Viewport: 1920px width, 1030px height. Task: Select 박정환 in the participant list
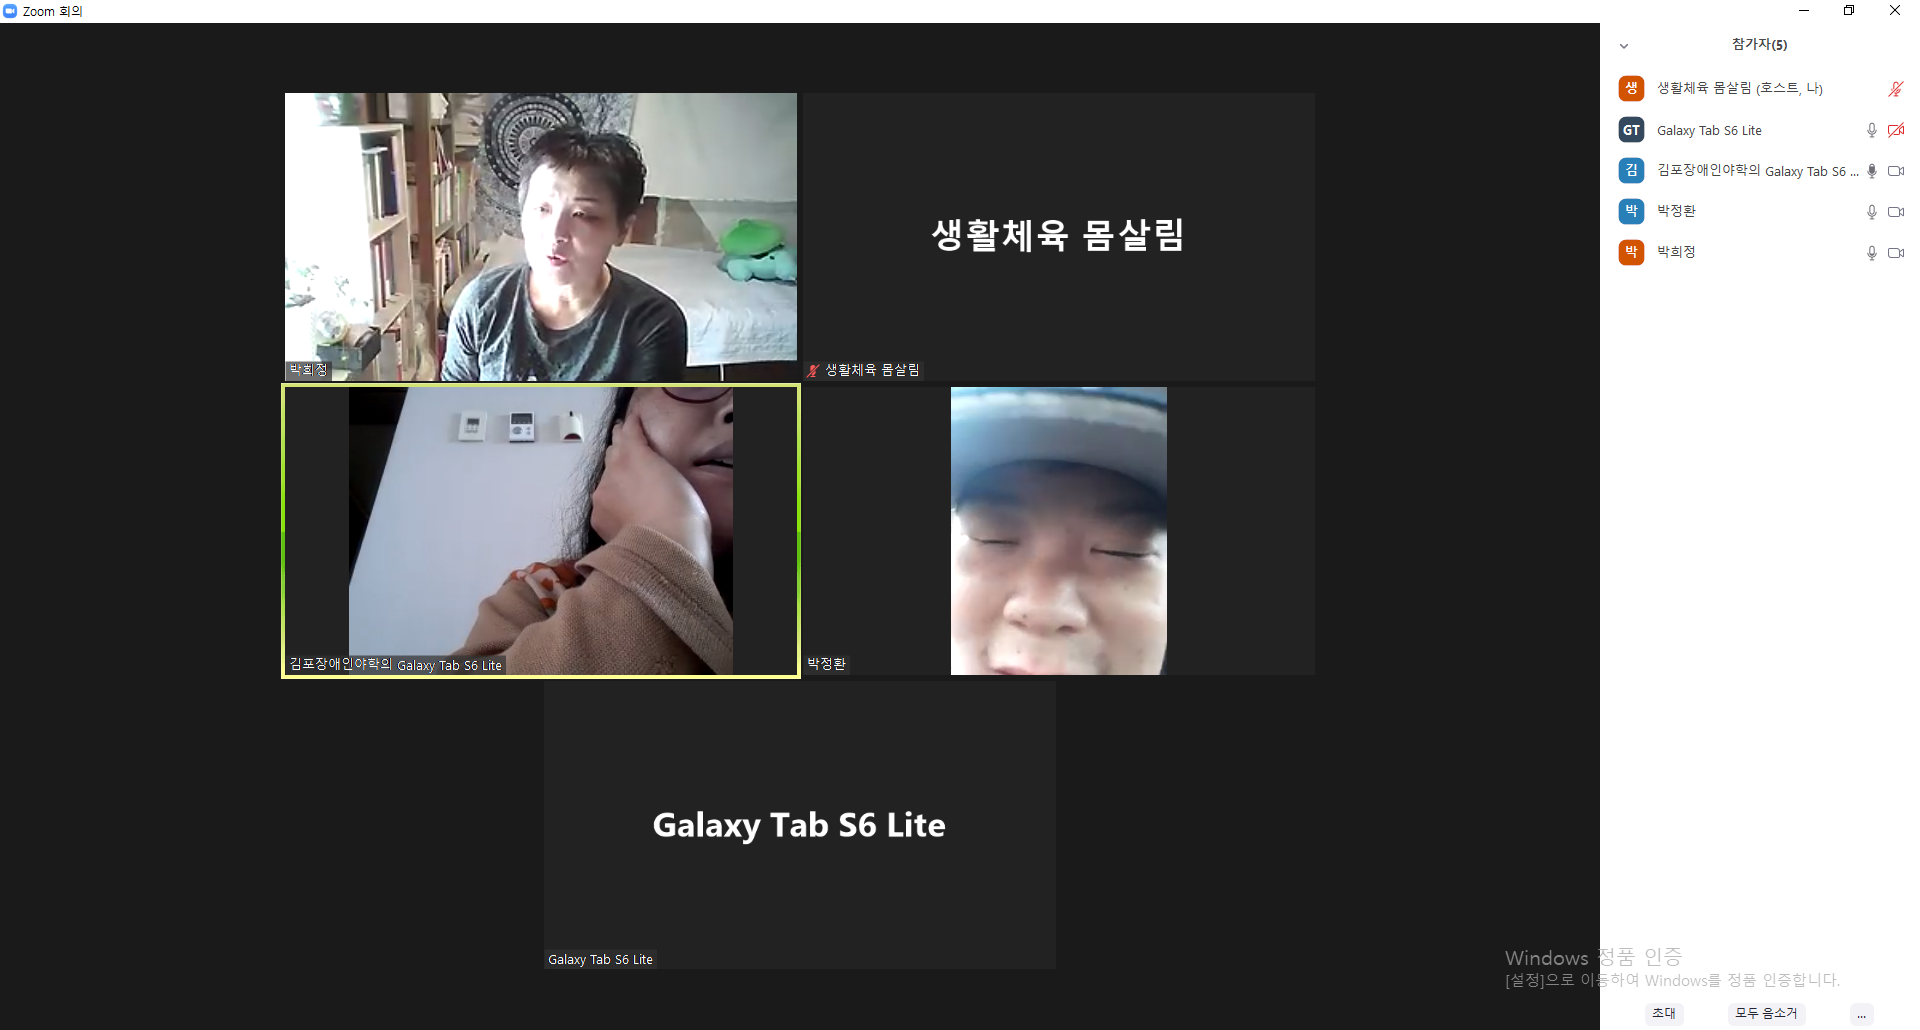coord(1760,211)
